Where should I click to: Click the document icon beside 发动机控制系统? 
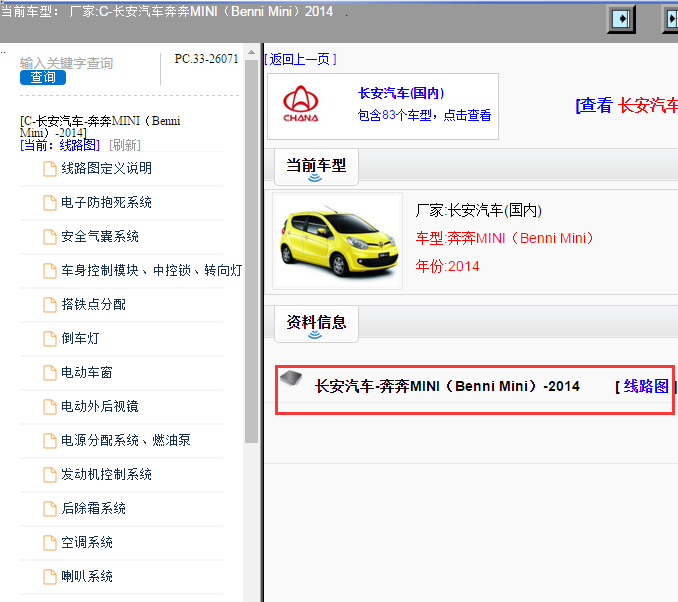point(50,475)
